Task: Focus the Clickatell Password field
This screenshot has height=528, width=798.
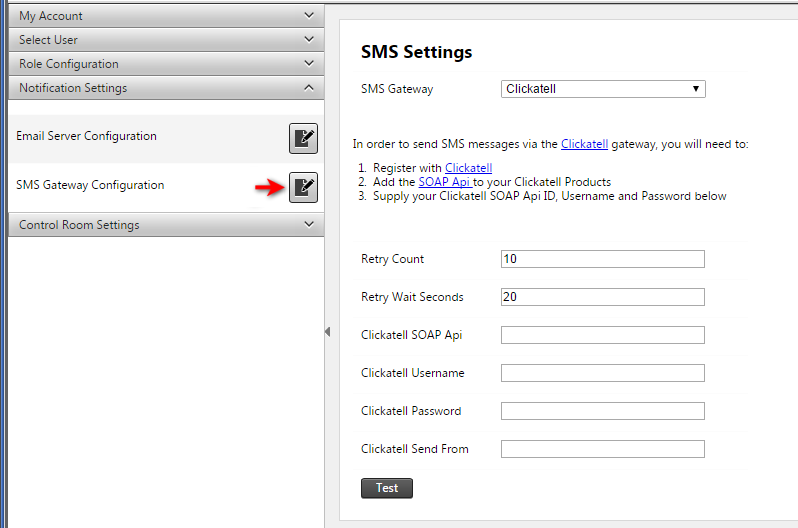Action: click(603, 411)
